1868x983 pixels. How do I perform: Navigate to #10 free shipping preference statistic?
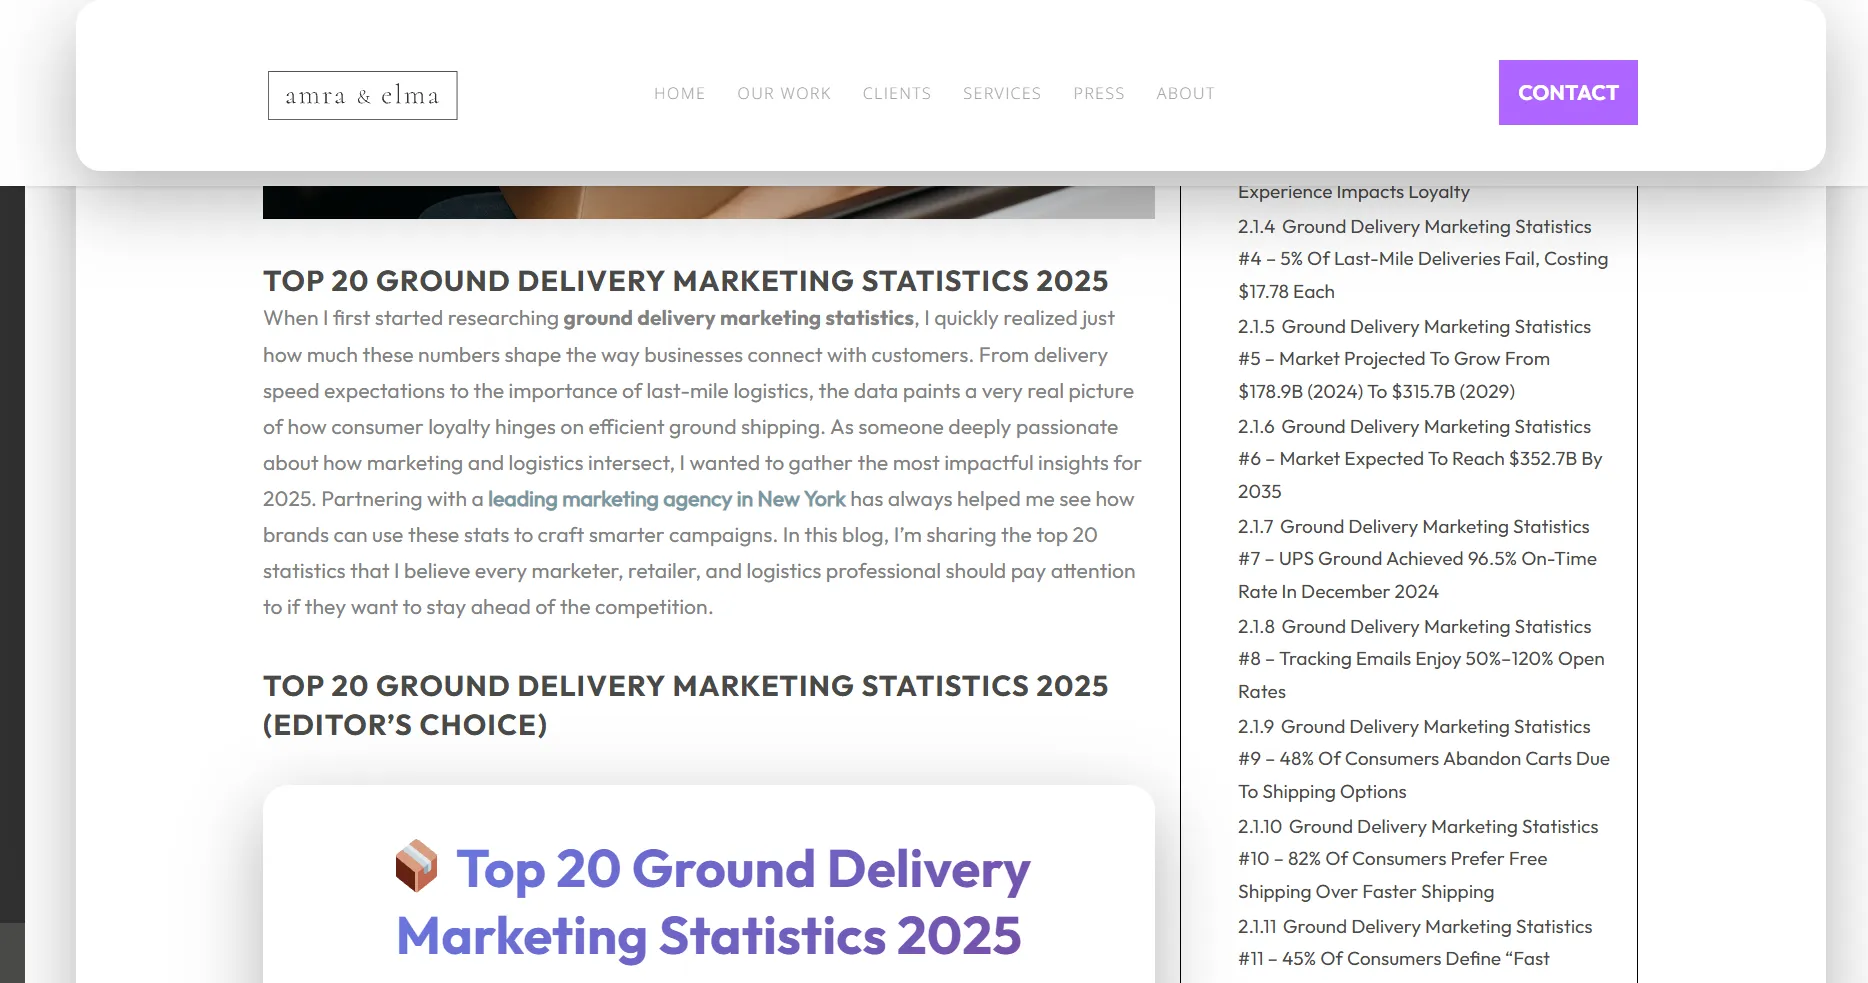click(x=1418, y=859)
